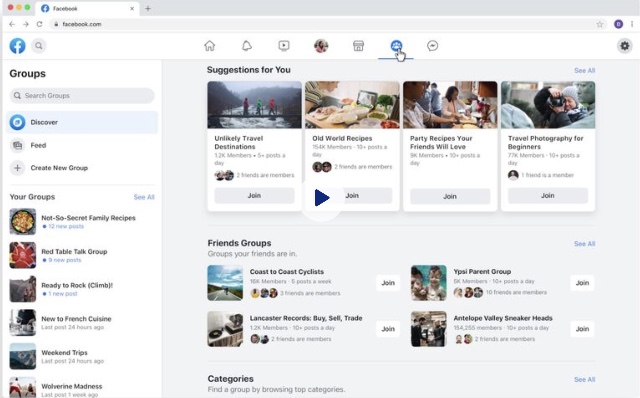This screenshot has width=640, height=398.
Task: Join Antelope Valley Sneaker Heads
Action: tap(582, 329)
